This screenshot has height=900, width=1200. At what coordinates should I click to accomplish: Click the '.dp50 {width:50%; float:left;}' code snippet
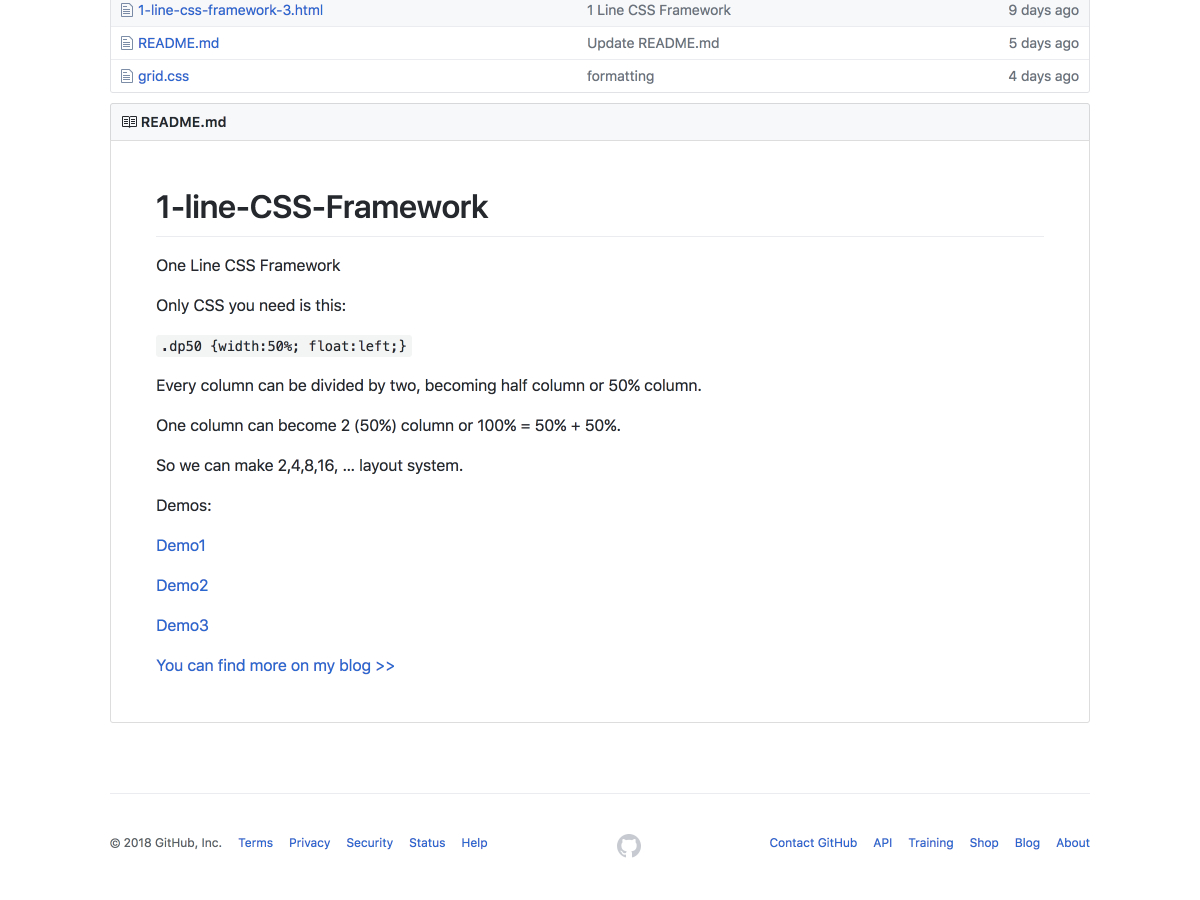(x=284, y=346)
